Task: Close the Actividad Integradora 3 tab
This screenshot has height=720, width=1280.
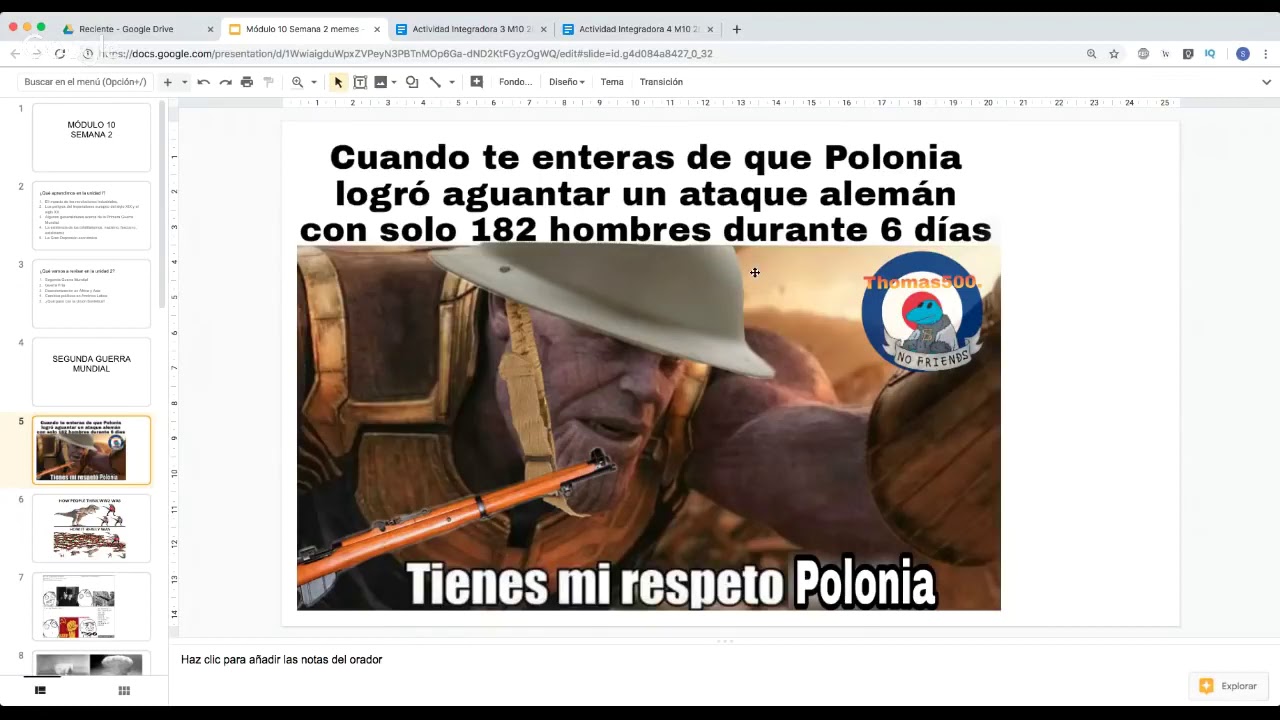Action: 544,29
